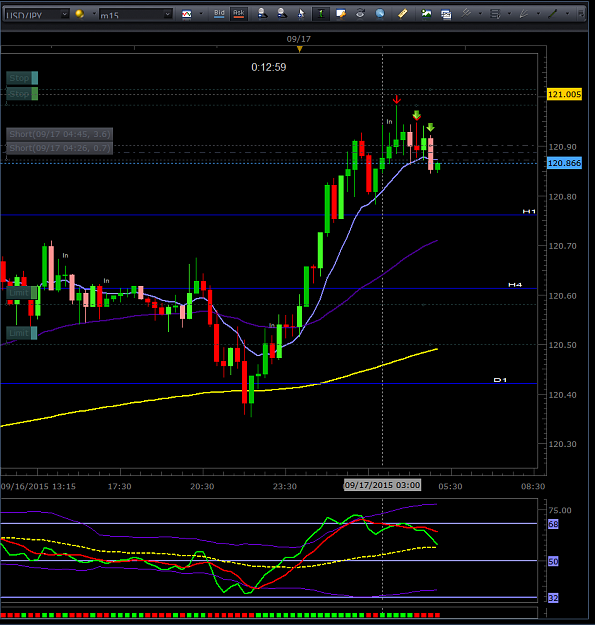This screenshot has width=595, height=625.
Task: Click the H4 level line label
Action: 515,285
